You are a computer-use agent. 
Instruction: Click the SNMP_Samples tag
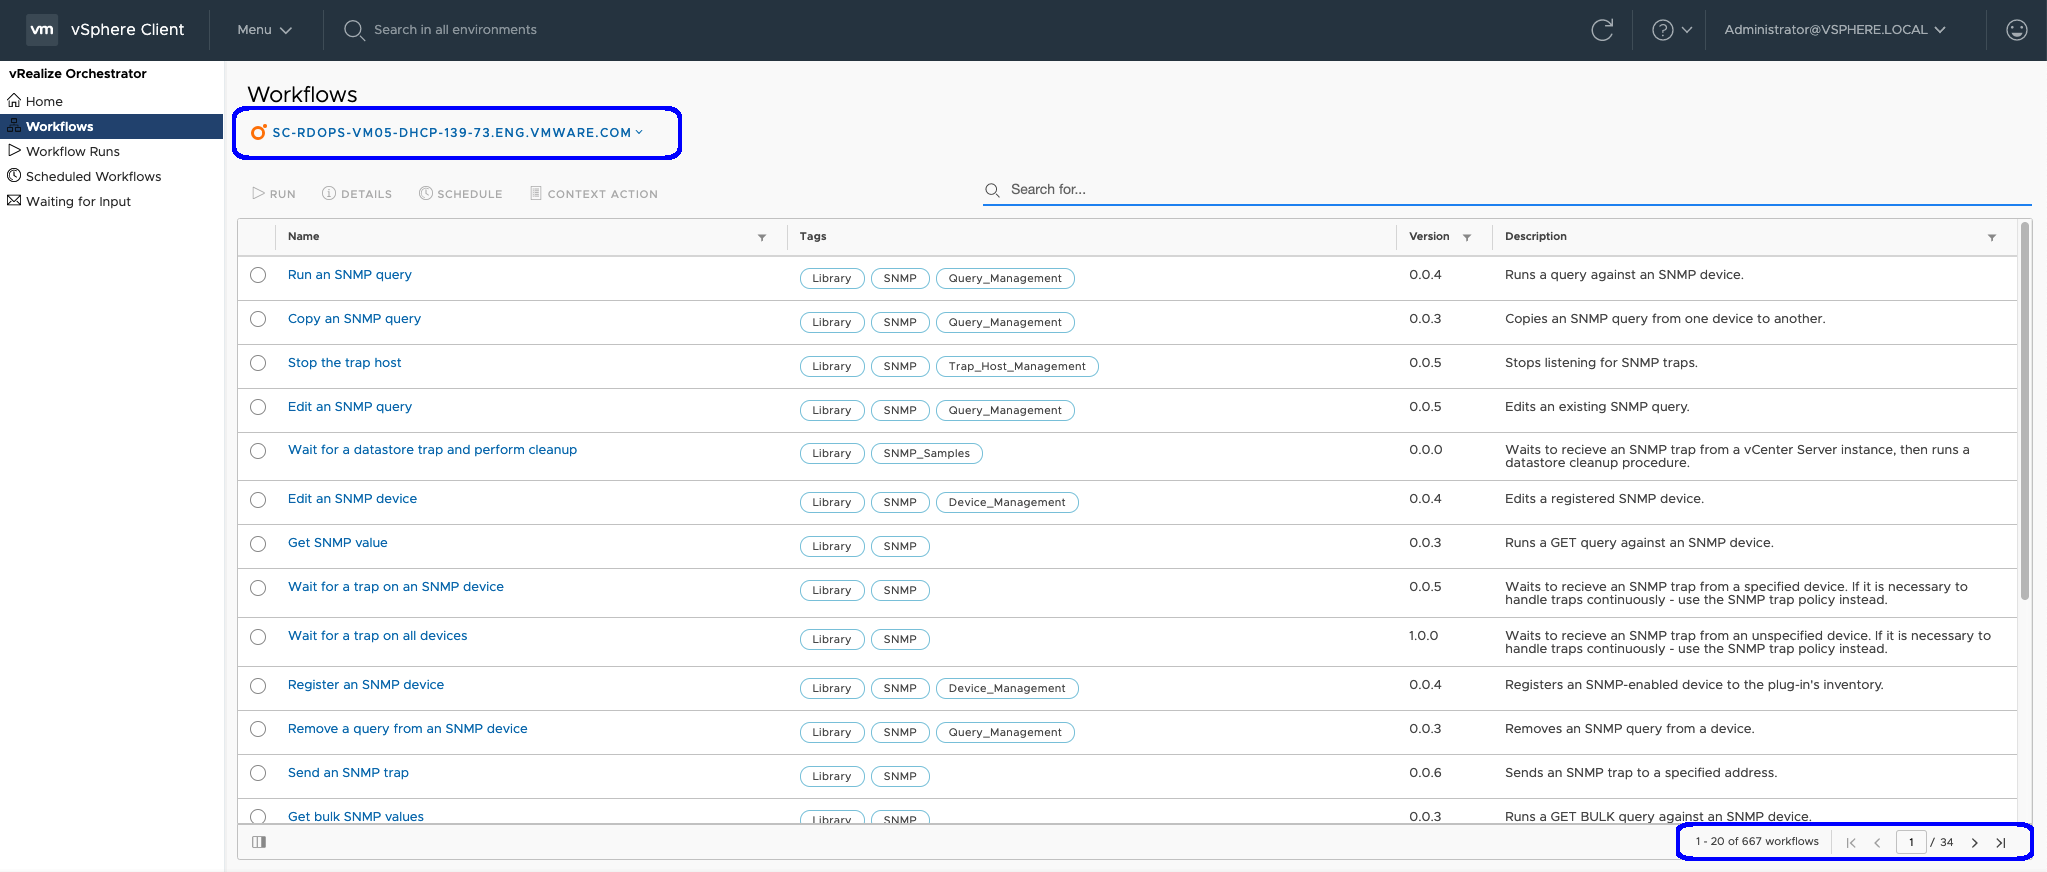(x=927, y=453)
